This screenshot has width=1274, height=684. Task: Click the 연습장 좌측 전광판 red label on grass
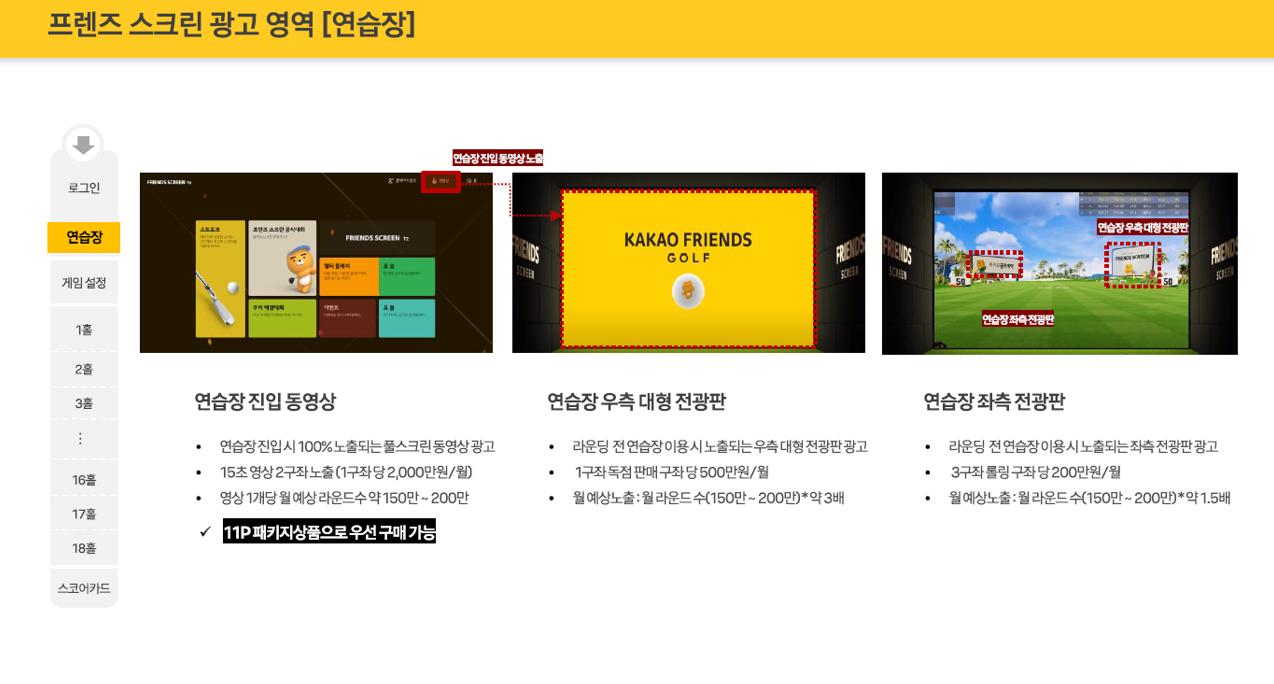point(1018,319)
